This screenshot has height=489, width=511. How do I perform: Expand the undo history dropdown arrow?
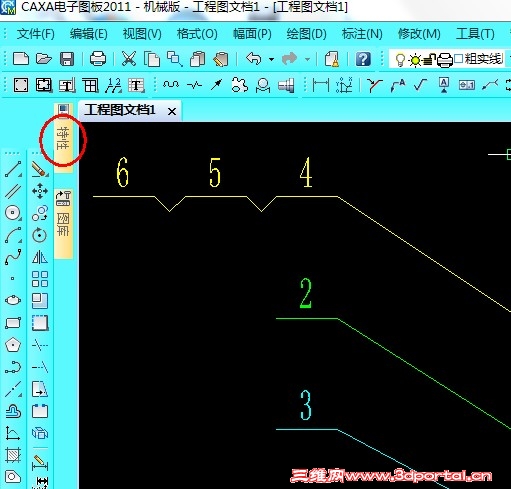(x=271, y=60)
